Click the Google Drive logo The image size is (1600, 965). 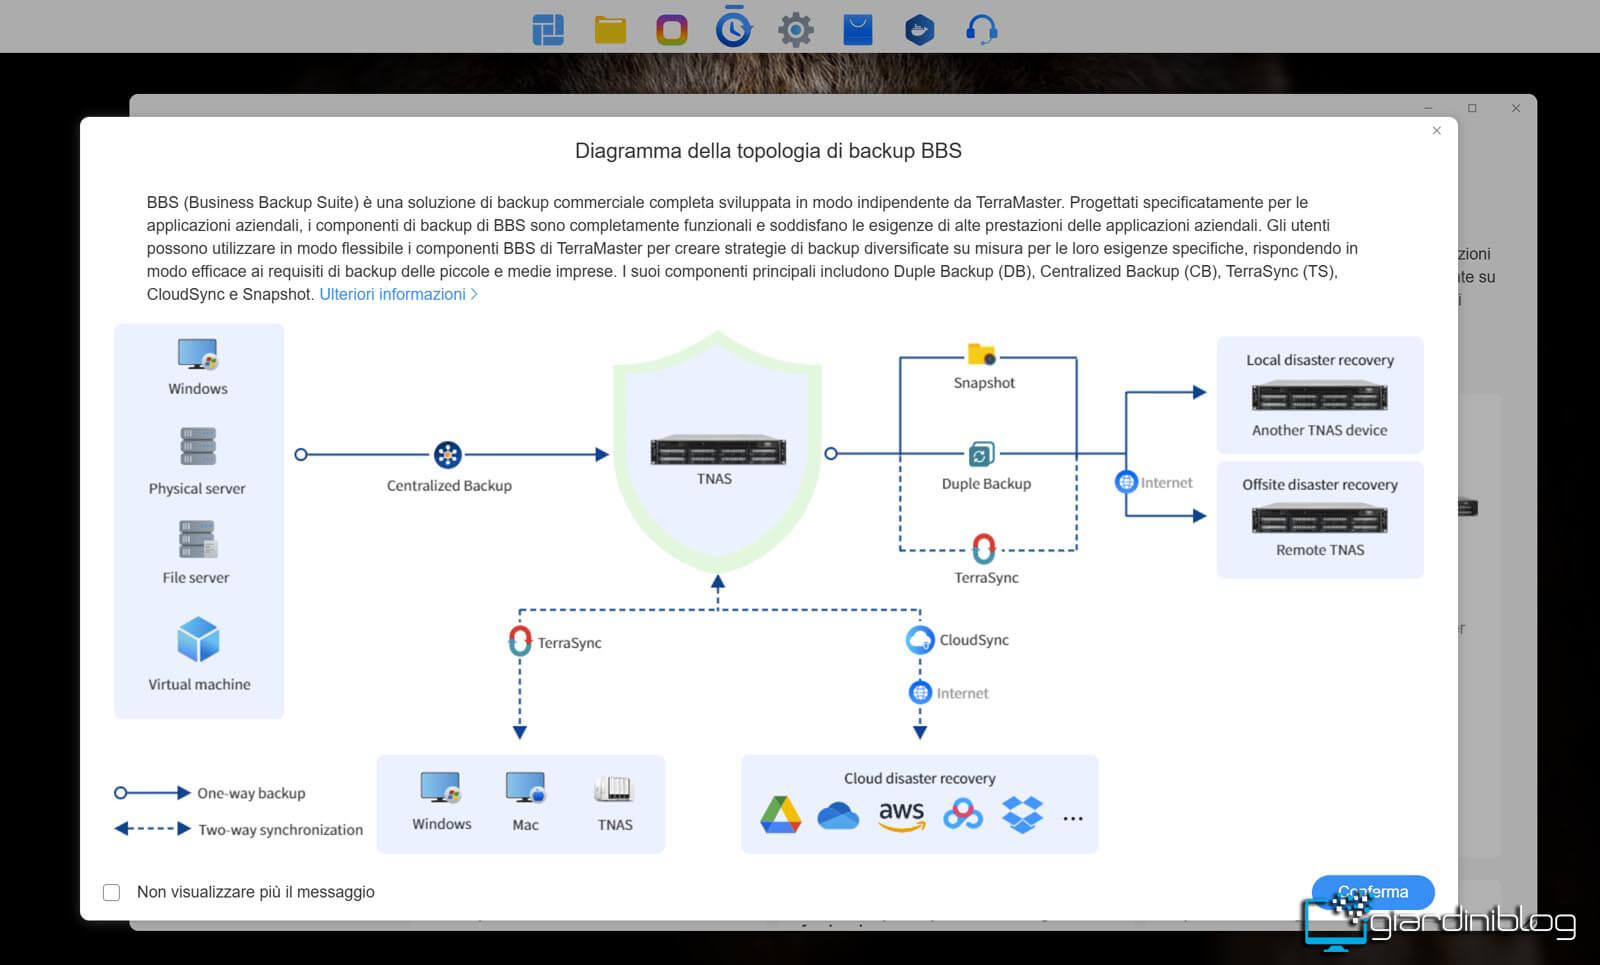(x=781, y=815)
